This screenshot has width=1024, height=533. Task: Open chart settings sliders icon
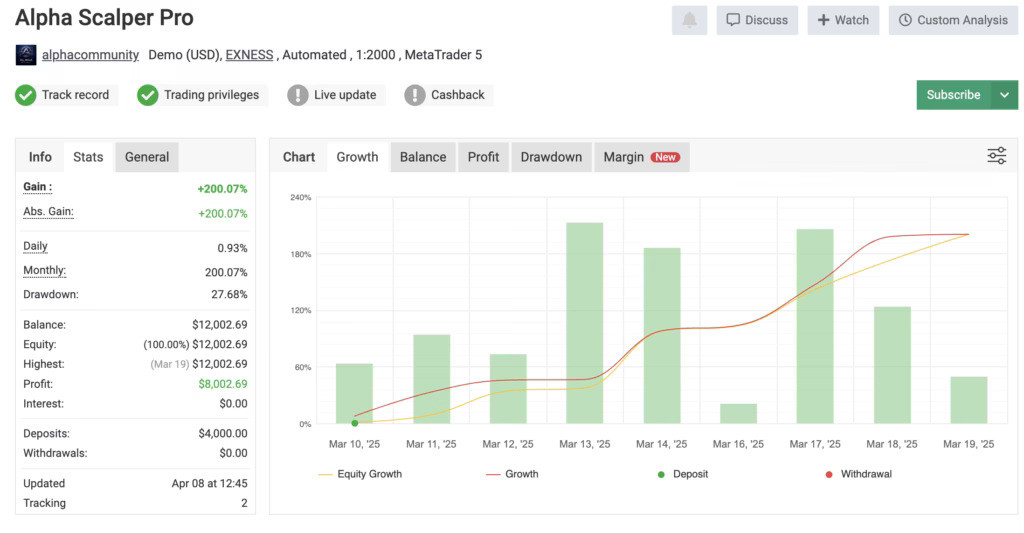(996, 156)
